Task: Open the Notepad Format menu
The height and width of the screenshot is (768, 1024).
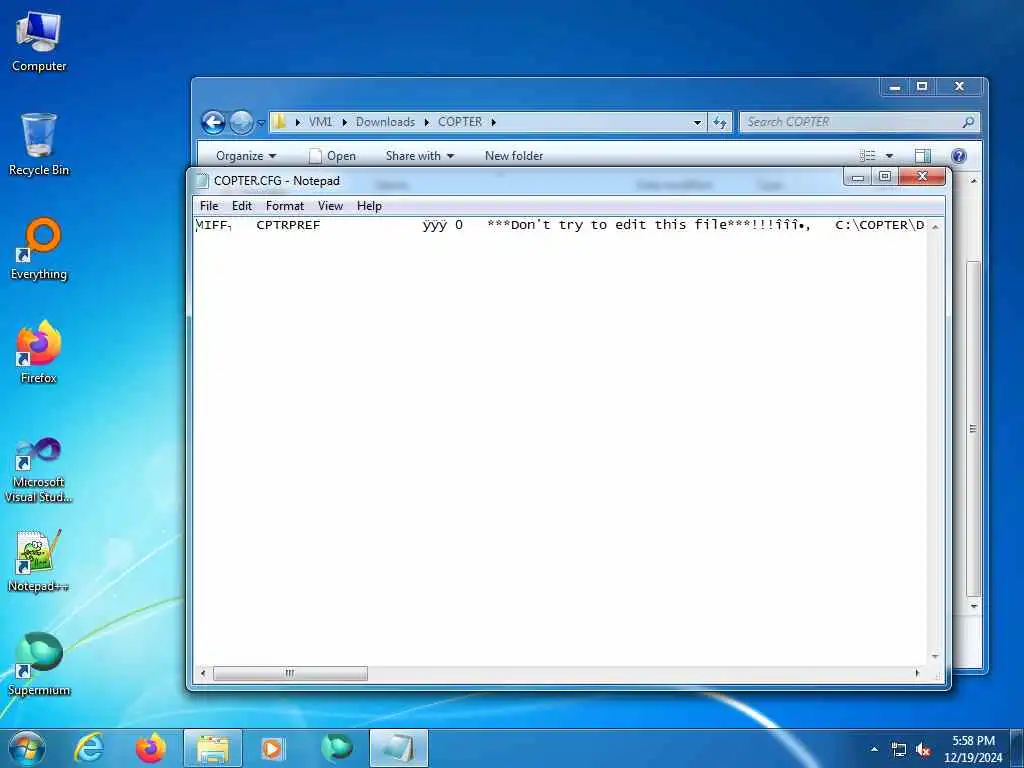Action: 285,206
